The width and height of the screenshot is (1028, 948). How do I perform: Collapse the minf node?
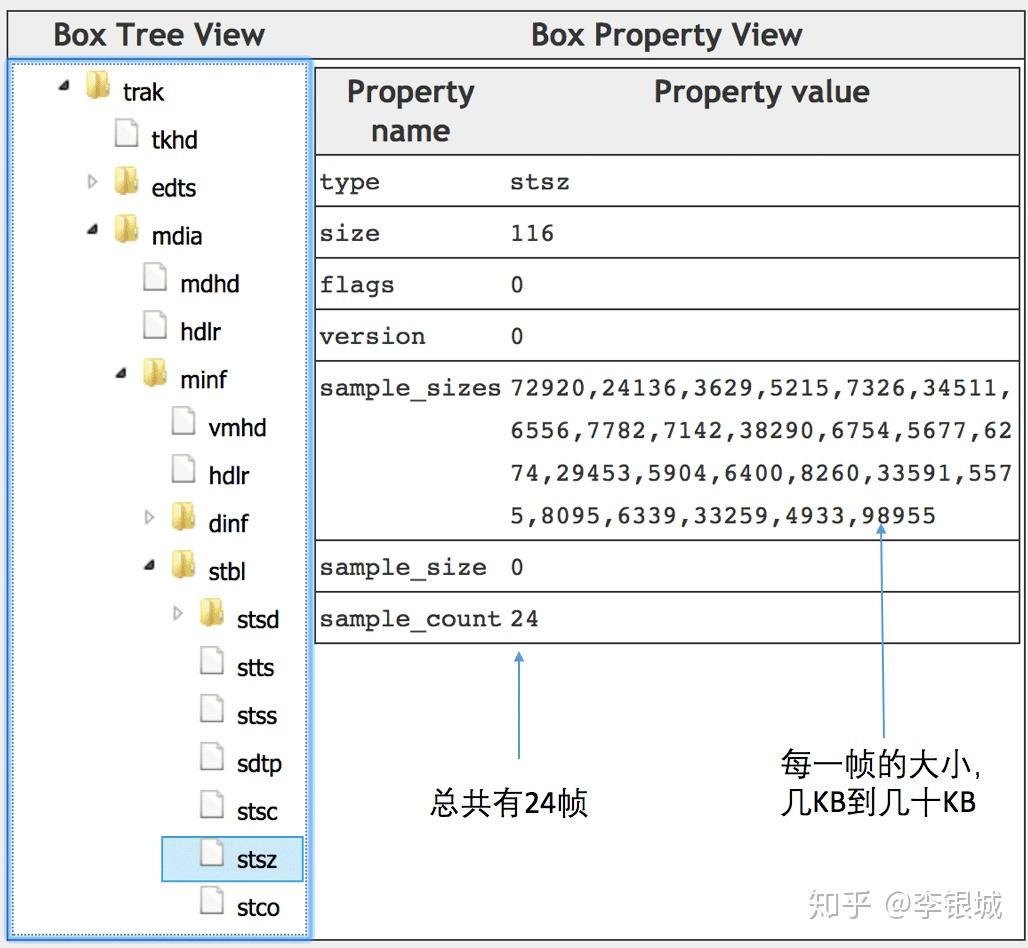pos(121,374)
